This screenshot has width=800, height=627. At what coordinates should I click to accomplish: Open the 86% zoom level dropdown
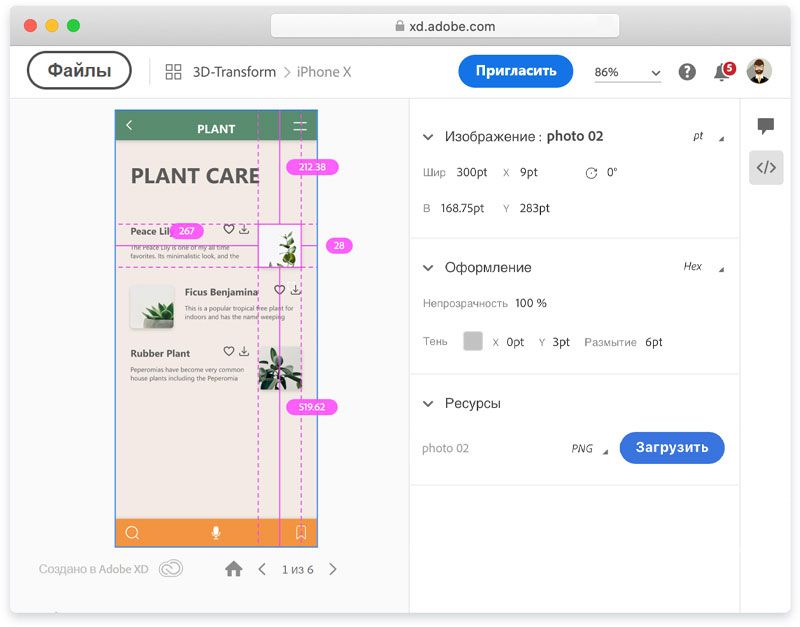point(627,73)
